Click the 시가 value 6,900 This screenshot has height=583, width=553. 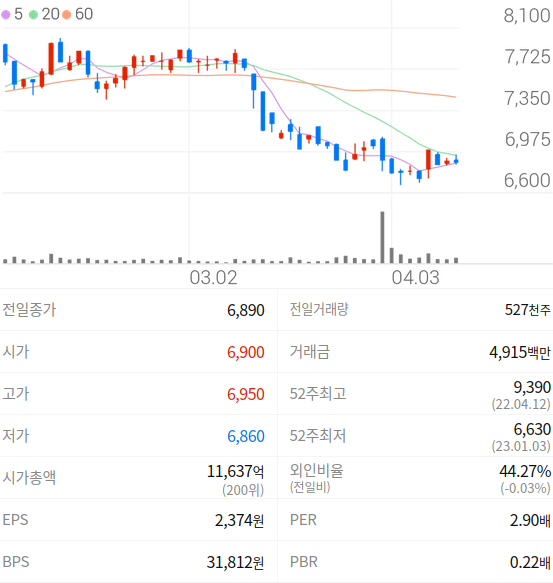coord(246,352)
